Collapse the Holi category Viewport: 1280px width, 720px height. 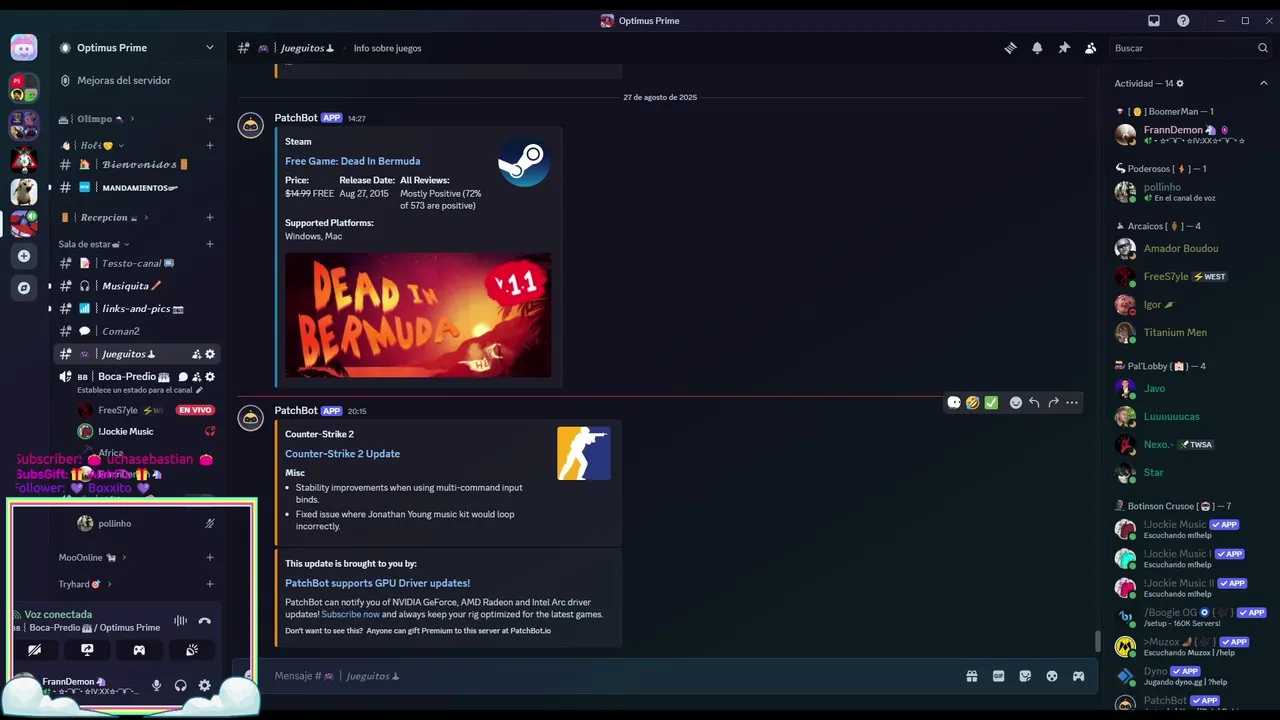tap(91, 145)
